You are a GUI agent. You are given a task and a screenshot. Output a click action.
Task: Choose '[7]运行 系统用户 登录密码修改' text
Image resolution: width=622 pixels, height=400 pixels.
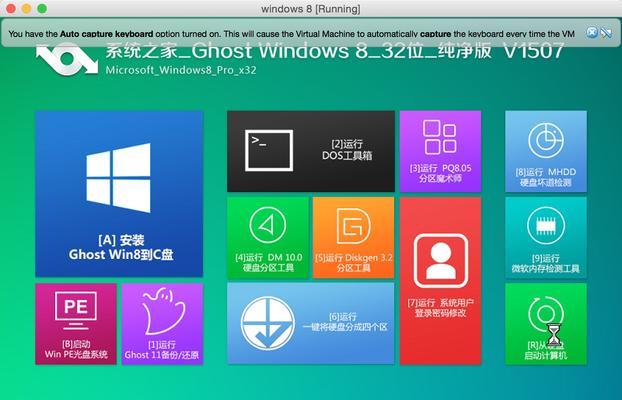point(440,308)
